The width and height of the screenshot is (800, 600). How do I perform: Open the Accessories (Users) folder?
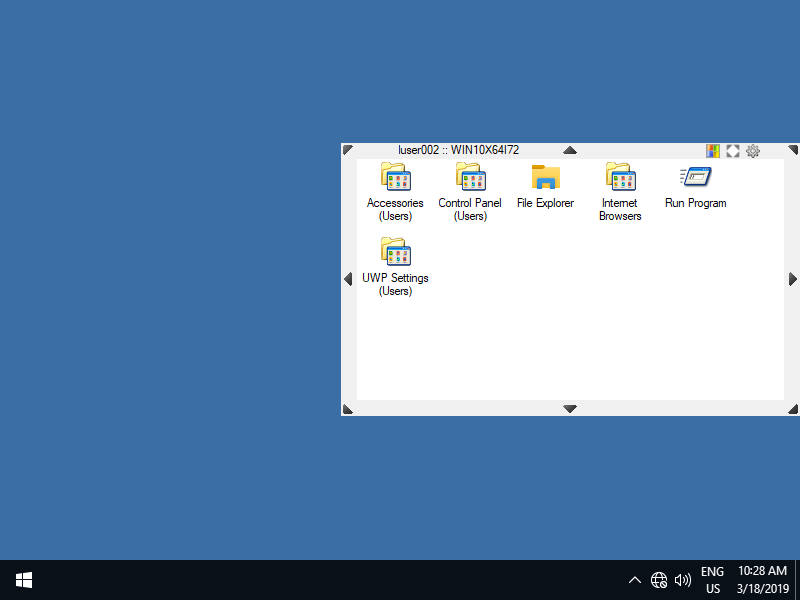click(395, 178)
